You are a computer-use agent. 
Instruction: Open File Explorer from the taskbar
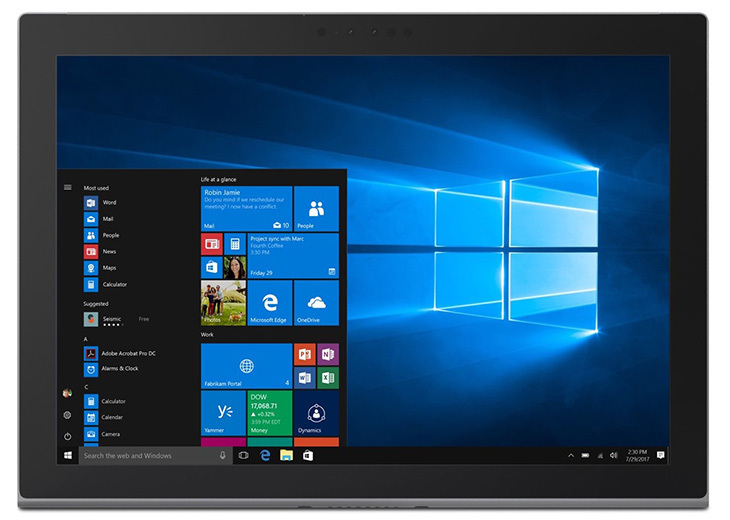pyautogui.click(x=286, y=455)
